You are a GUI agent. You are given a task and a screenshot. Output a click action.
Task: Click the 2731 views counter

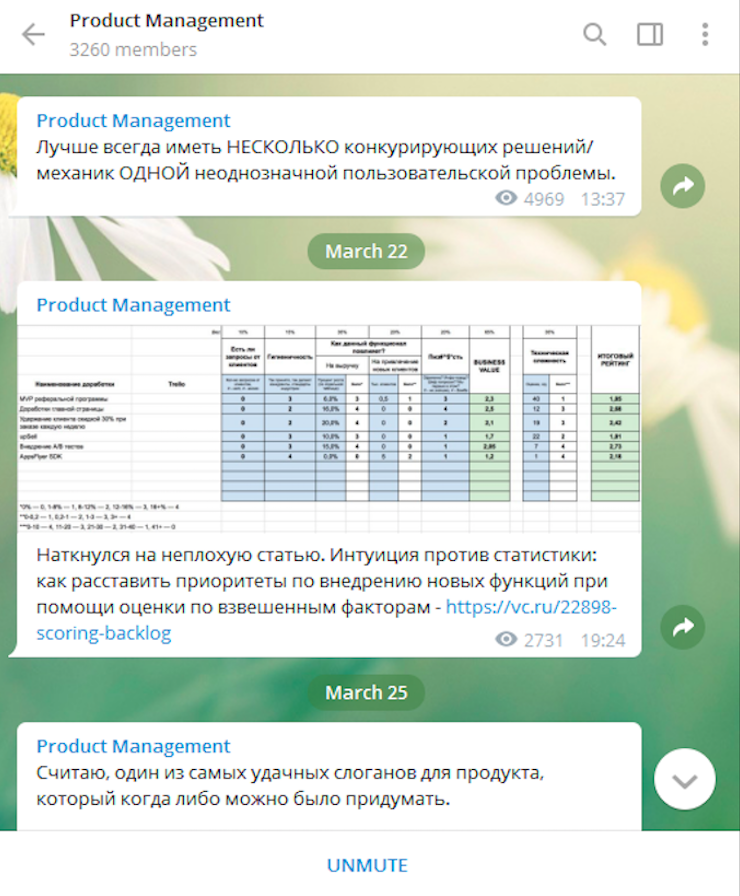click(530, 640)
